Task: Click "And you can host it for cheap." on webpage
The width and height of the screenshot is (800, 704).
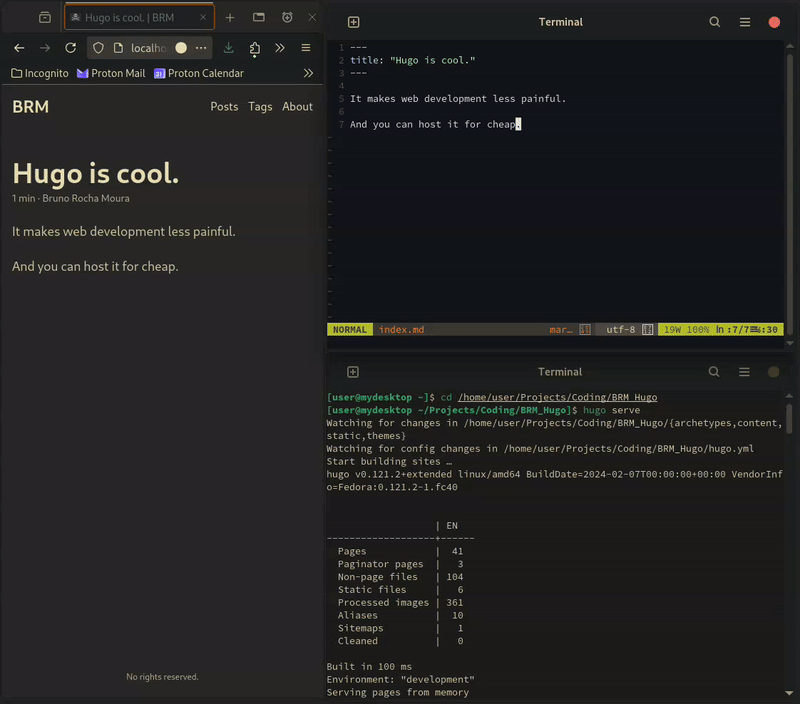Action: [x=95, y=267]
